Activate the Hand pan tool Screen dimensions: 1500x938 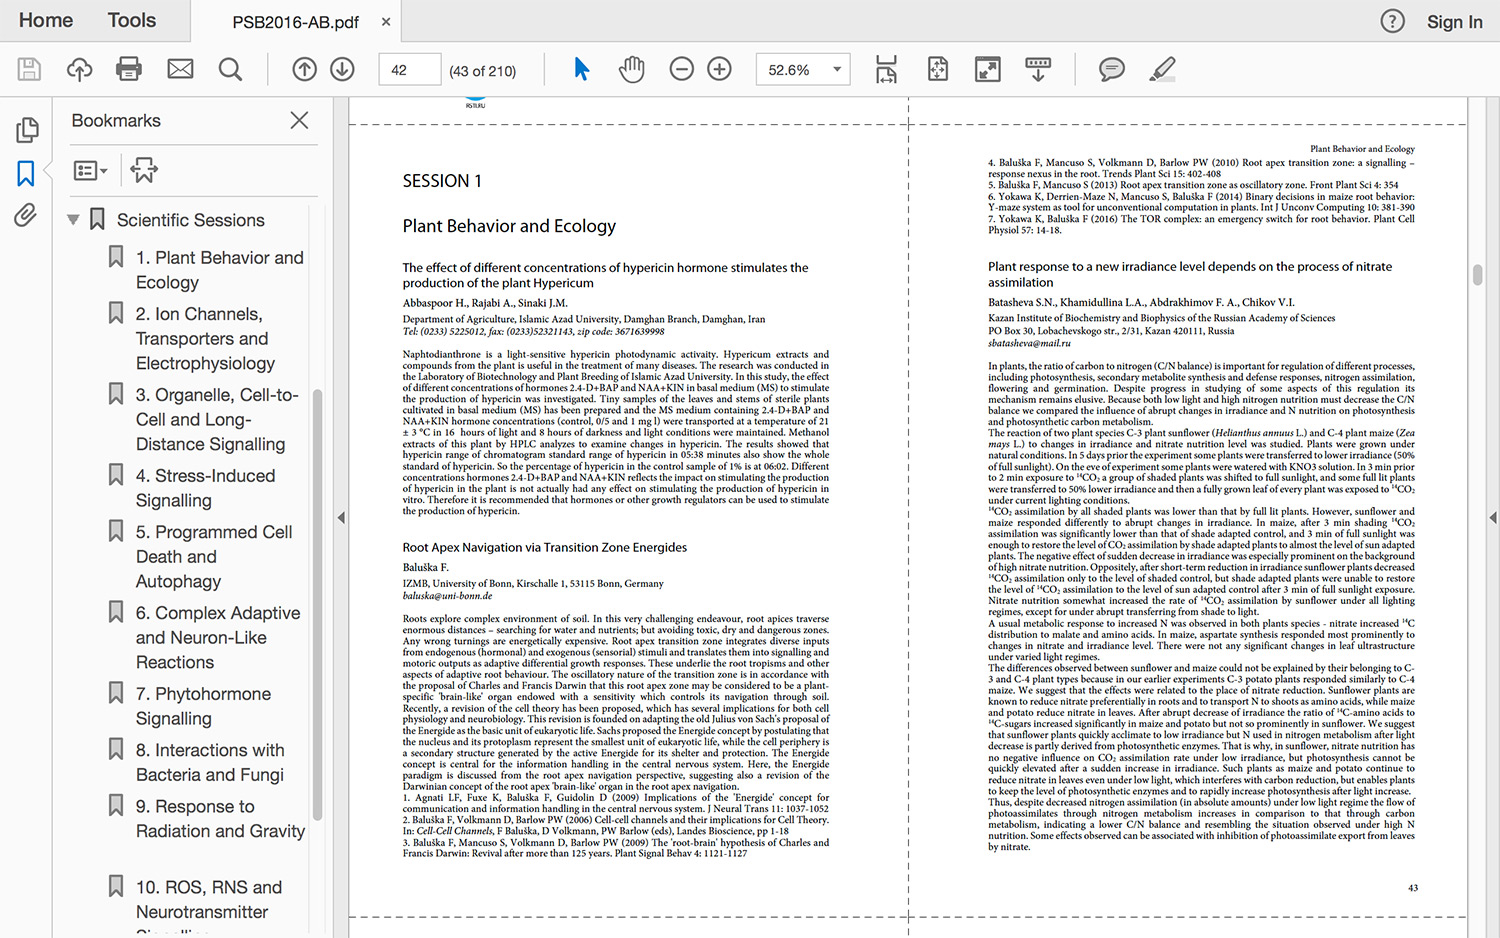pyautogui.click(x=631, y=69)
